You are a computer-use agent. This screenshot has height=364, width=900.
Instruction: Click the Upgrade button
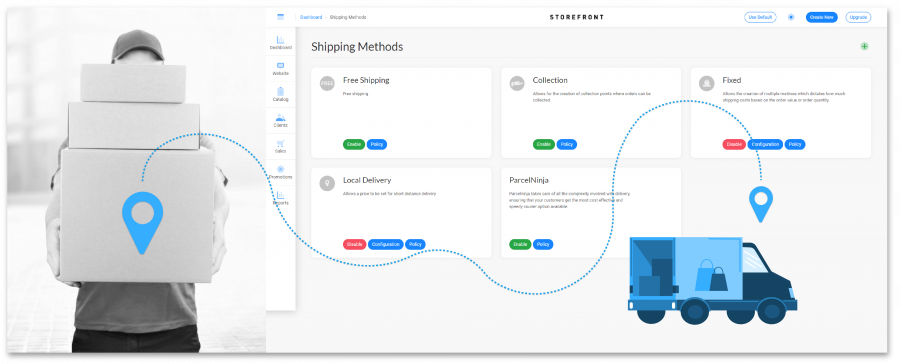pos(858,17)
